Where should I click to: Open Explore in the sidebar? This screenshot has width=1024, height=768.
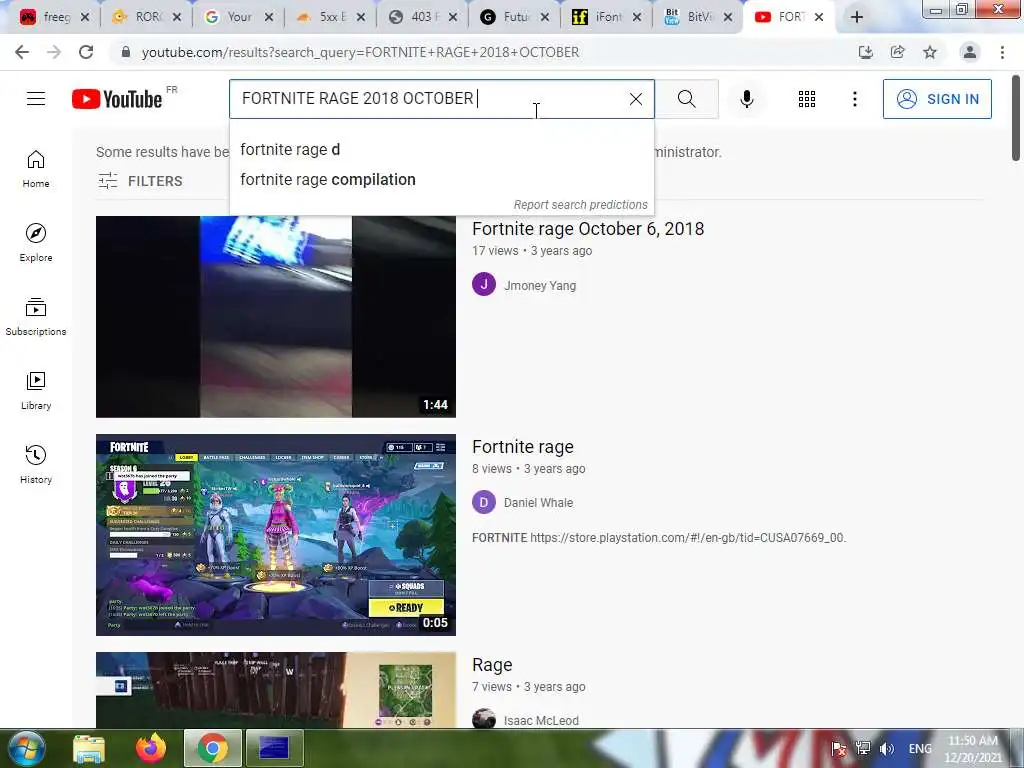pyautogui.click(x=36, y=243)
